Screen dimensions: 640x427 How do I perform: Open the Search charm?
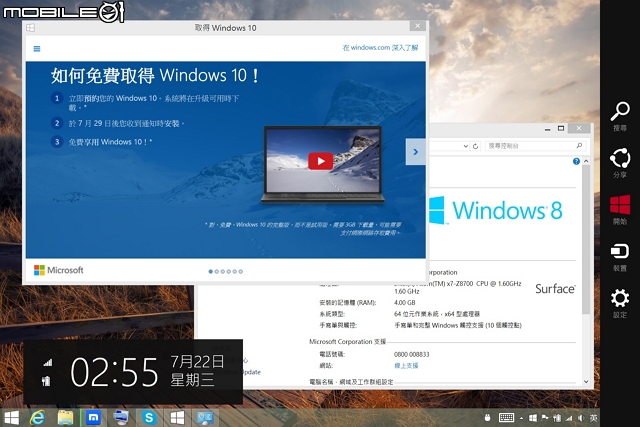pos(620,116)
